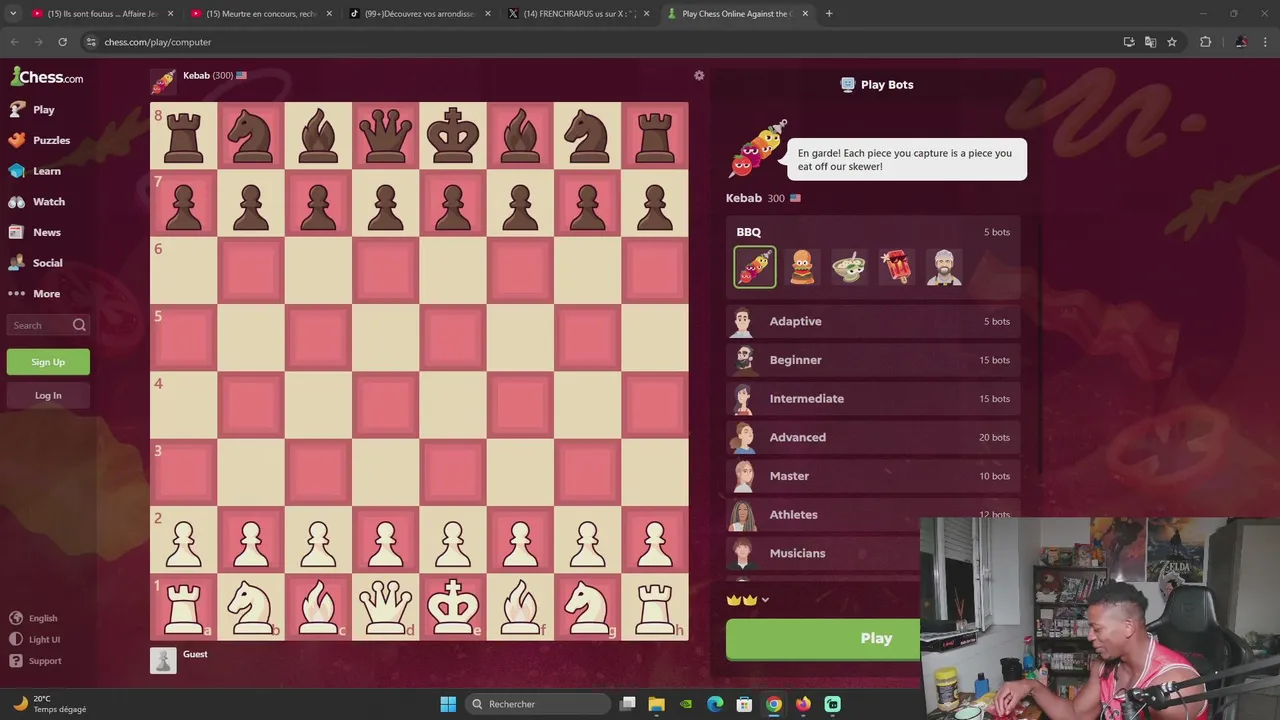Expand the Intermediate bots category
Screen dimensions: 1280x720
coord(873,399)
